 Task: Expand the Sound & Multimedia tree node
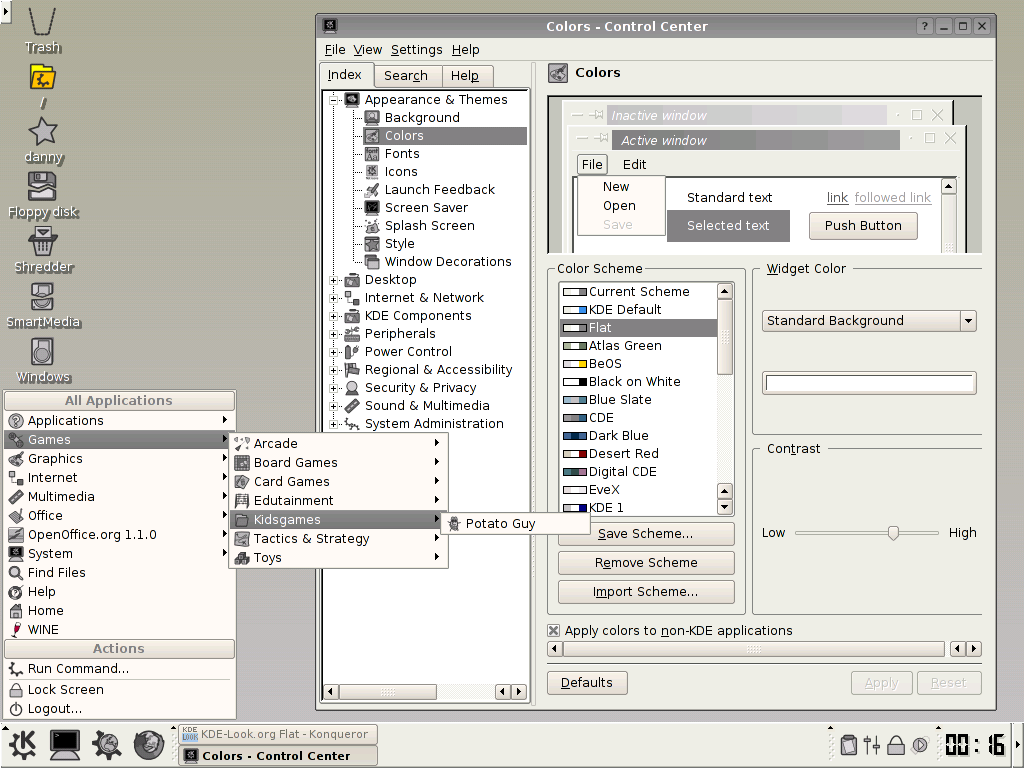334,406
